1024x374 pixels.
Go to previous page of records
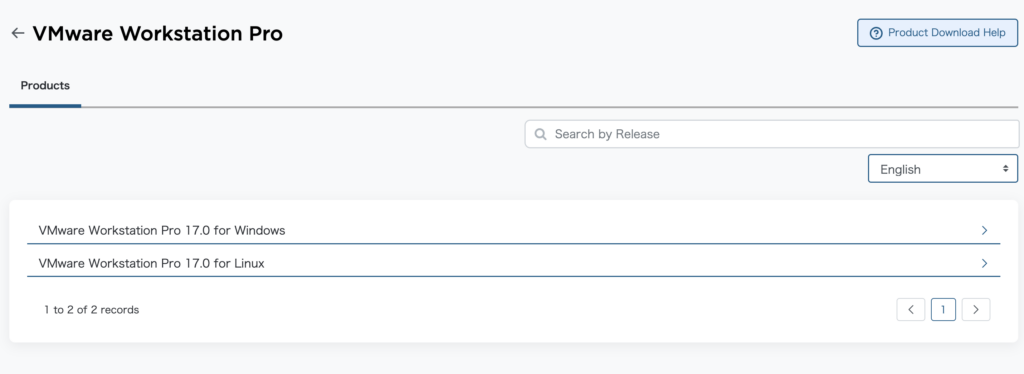tap(911, 309)
